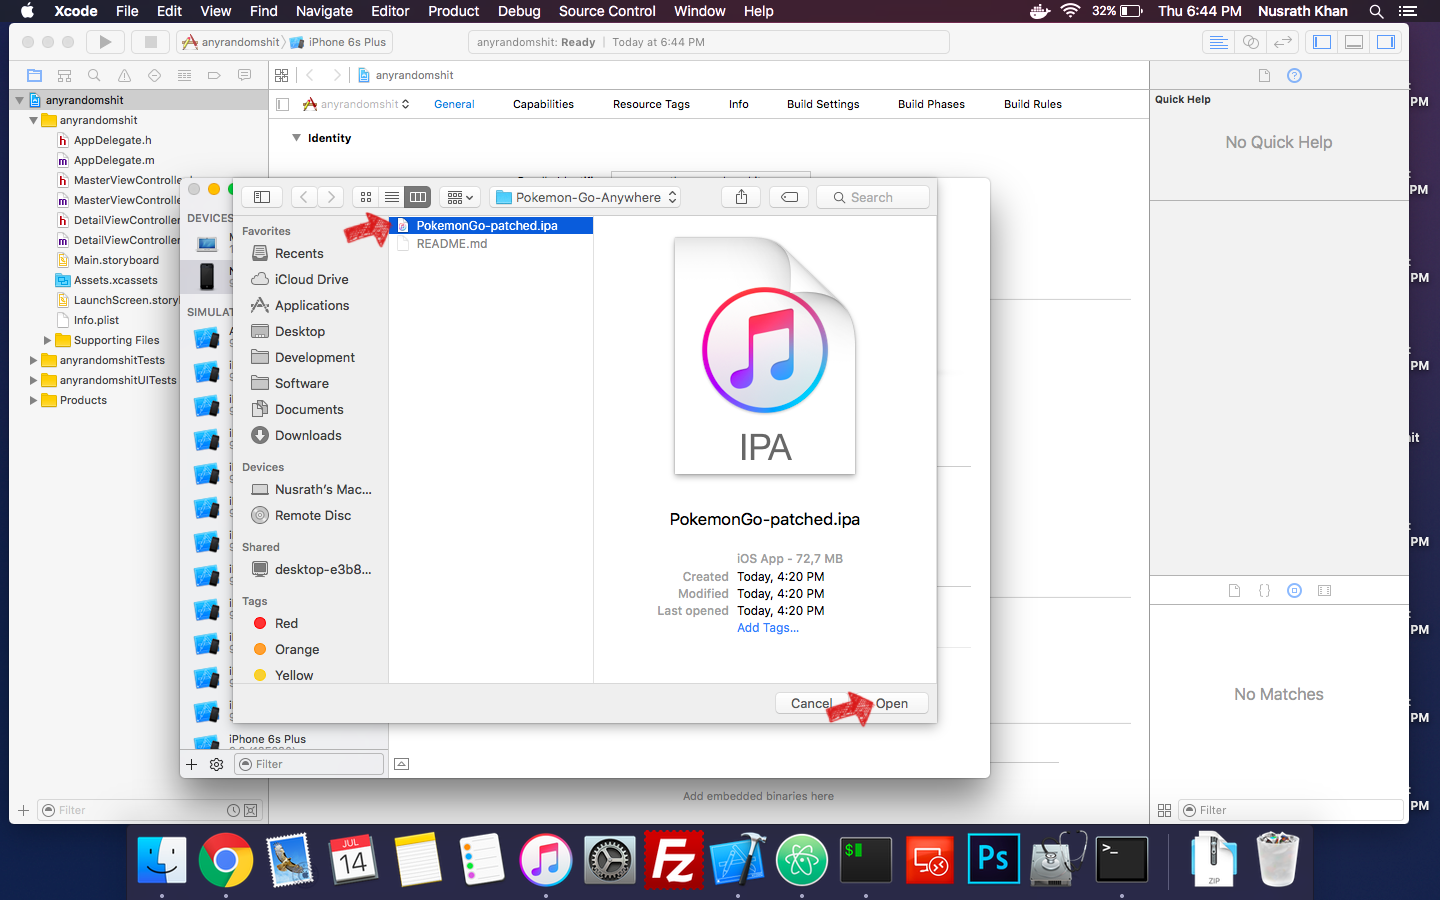Choose iPhone 6s Plus run destination in toolbar
Image resolution: width=1440 pixels, height=900 pixels.
coord(339,42)
